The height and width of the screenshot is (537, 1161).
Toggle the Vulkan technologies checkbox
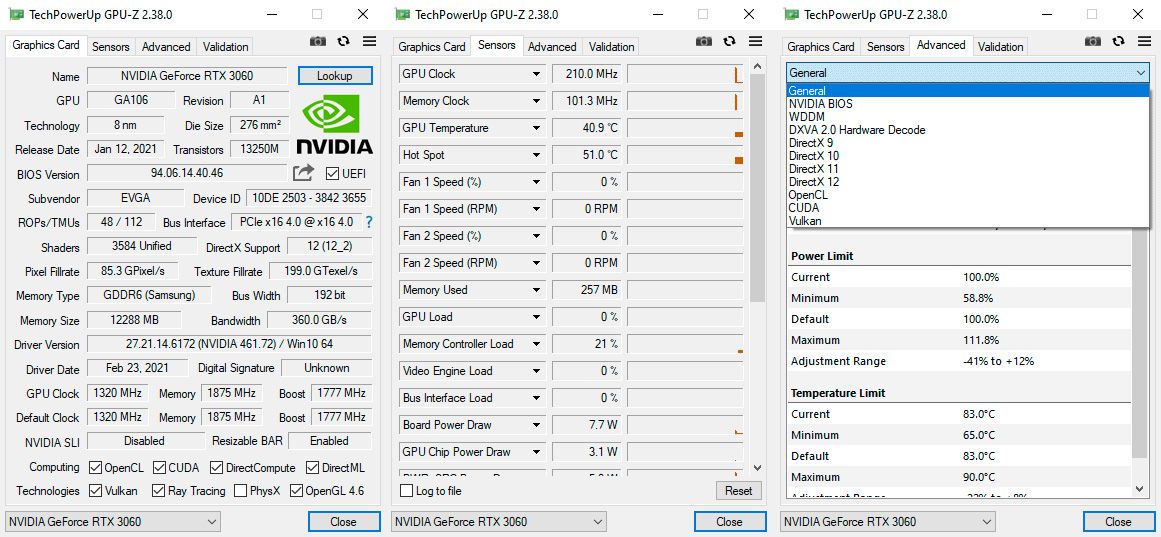(x=95, y=490)
